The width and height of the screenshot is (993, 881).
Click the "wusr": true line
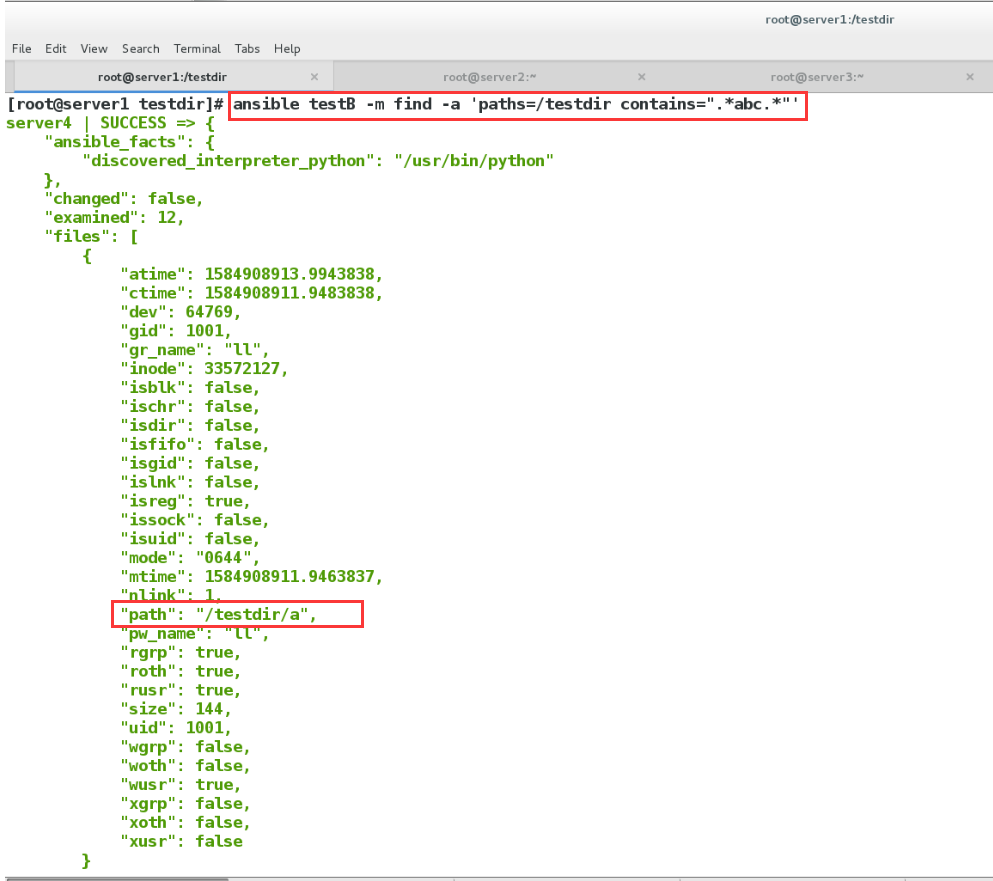(180, 785)
